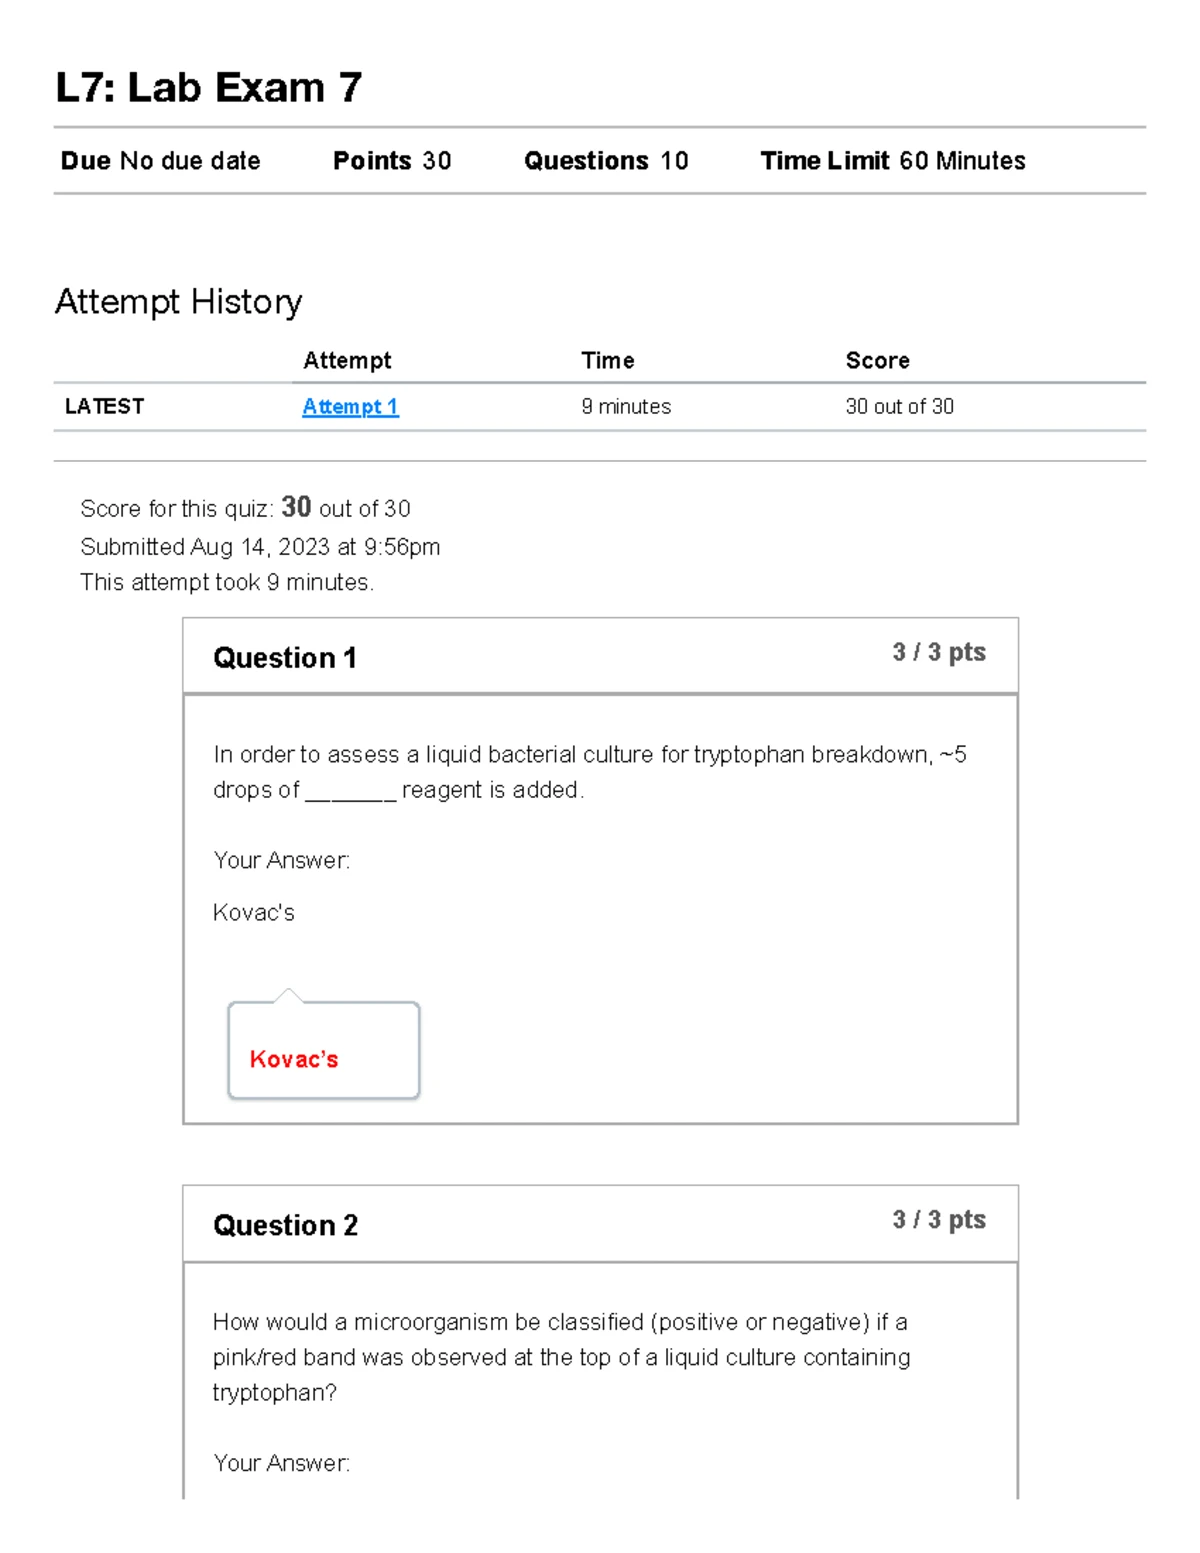
Task: Click the L7: Lab Exam 7 title
Action: (x=208, y=88)
